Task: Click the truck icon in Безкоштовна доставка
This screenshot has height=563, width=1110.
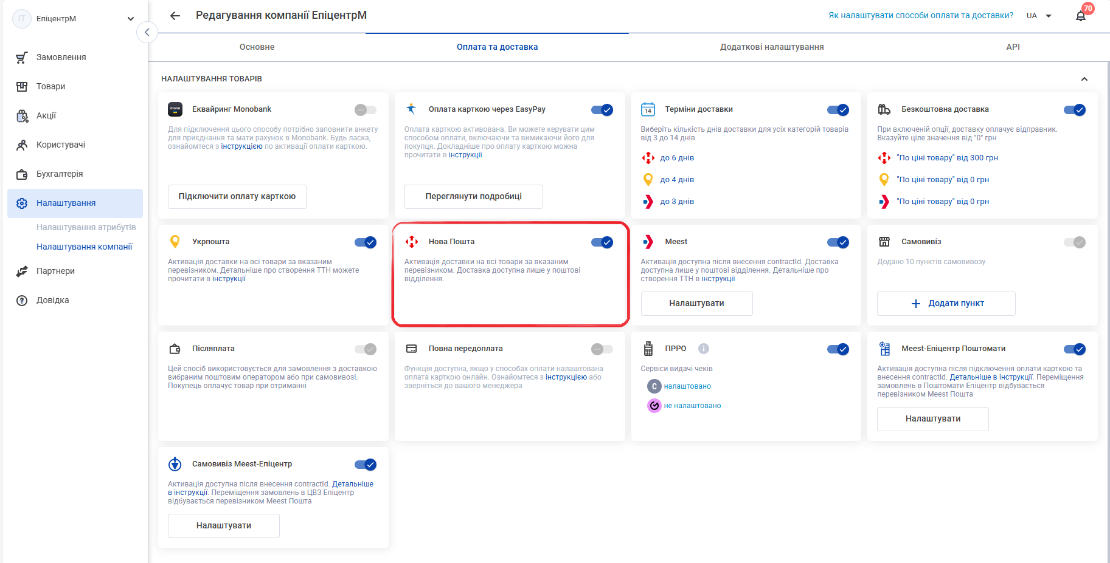Action: coord(883,110)
